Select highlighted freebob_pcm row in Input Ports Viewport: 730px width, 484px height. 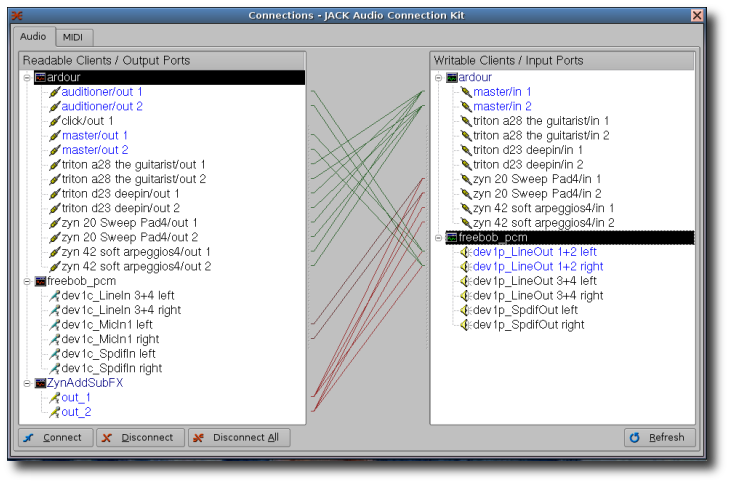570,238
